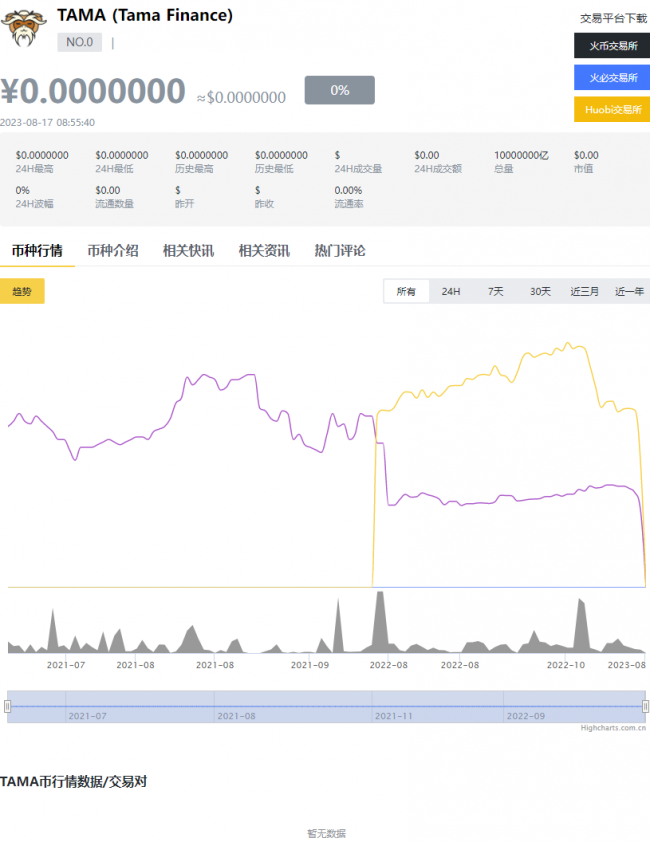
Task: Open the yellow Huobi交易所 button
Action: coord(612,110)
